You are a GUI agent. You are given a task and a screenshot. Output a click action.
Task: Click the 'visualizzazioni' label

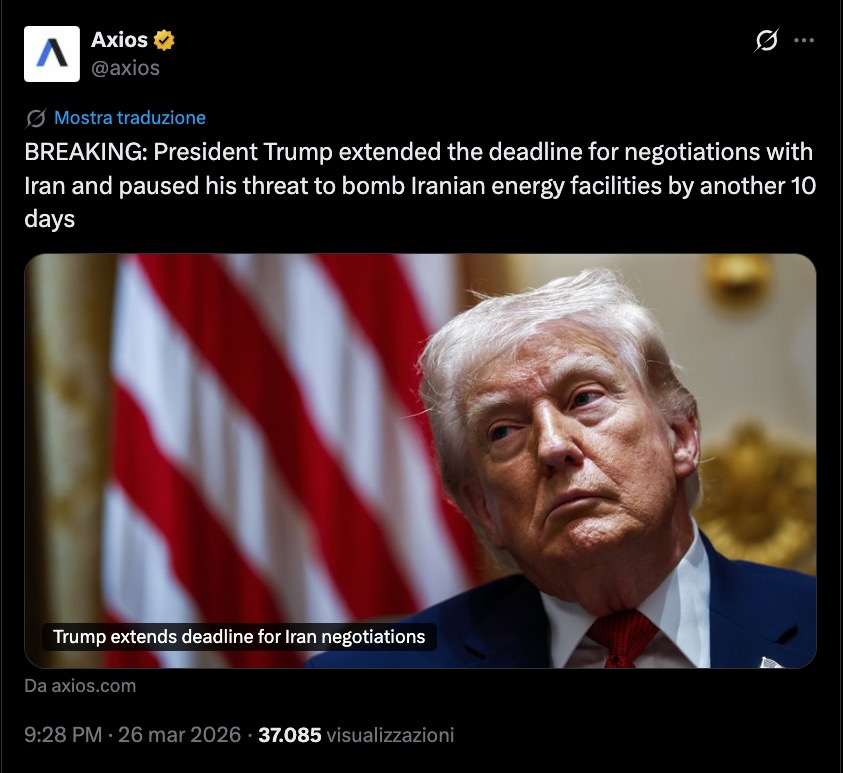(x=390, y=735)
